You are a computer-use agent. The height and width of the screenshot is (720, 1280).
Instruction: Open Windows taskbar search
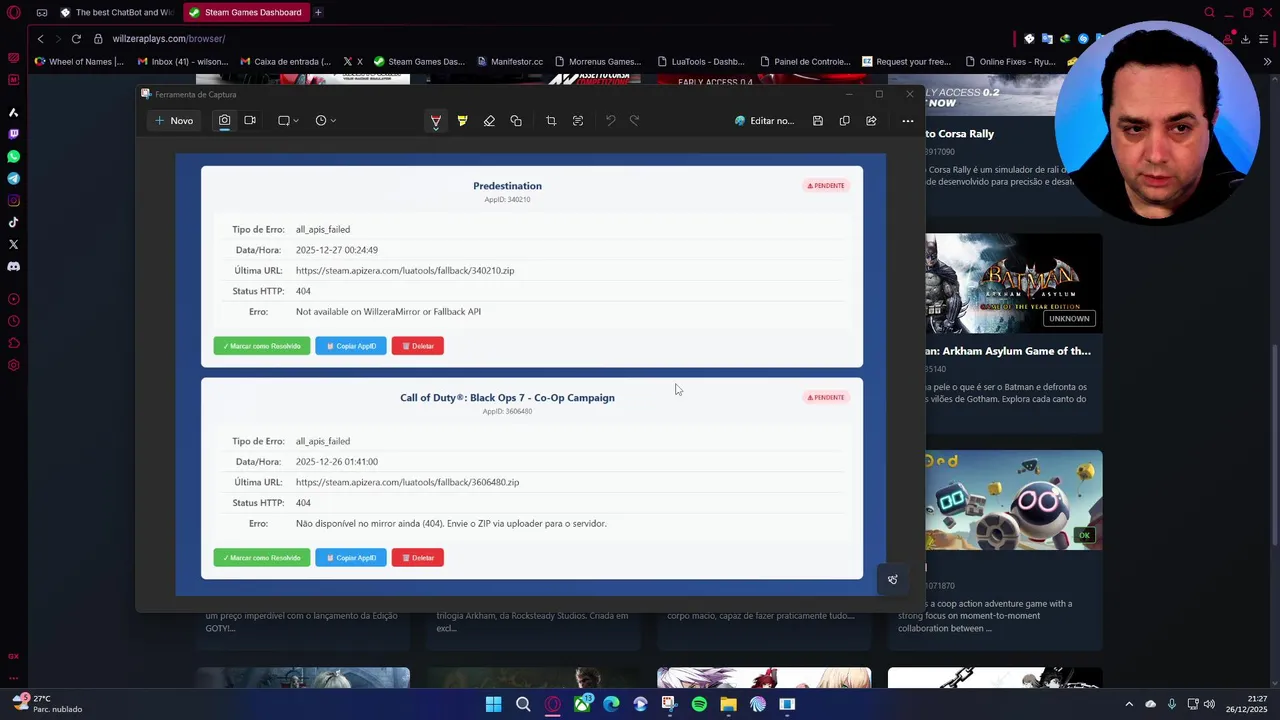point(523,704)
